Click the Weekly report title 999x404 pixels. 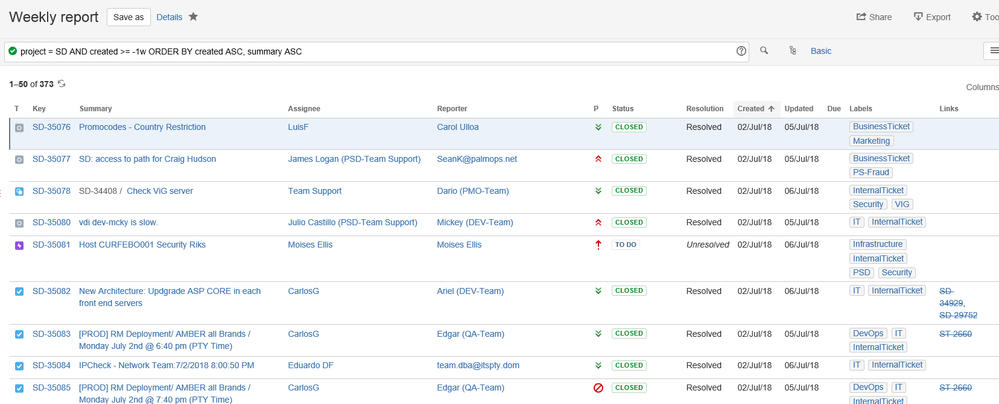click(54, 17)
